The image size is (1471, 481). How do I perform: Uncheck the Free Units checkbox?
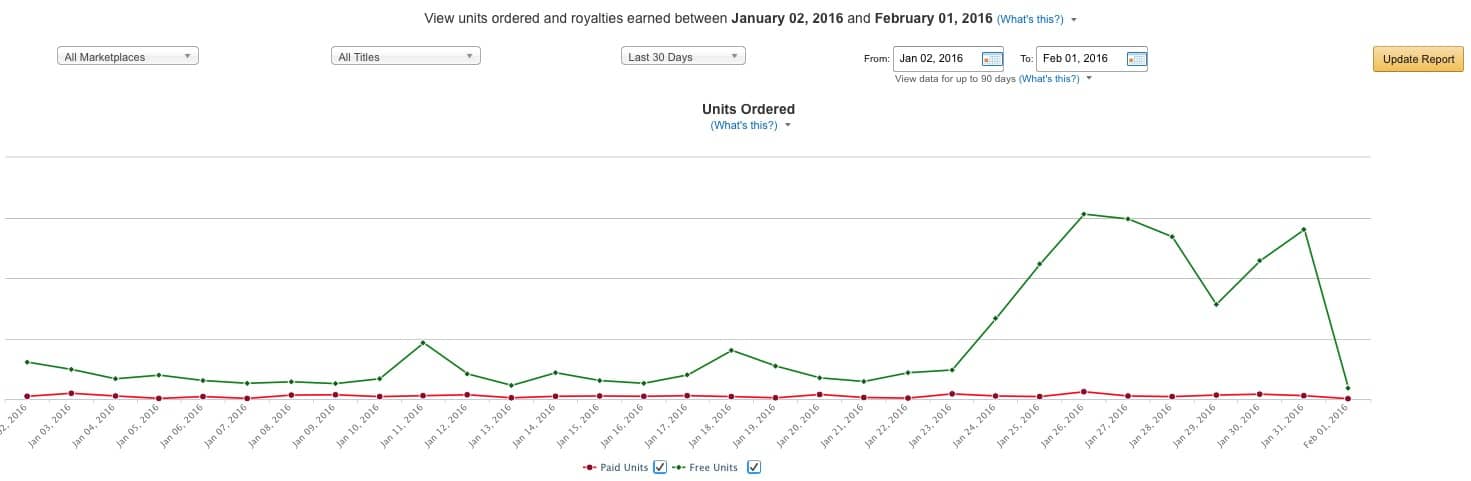(754, 467)
